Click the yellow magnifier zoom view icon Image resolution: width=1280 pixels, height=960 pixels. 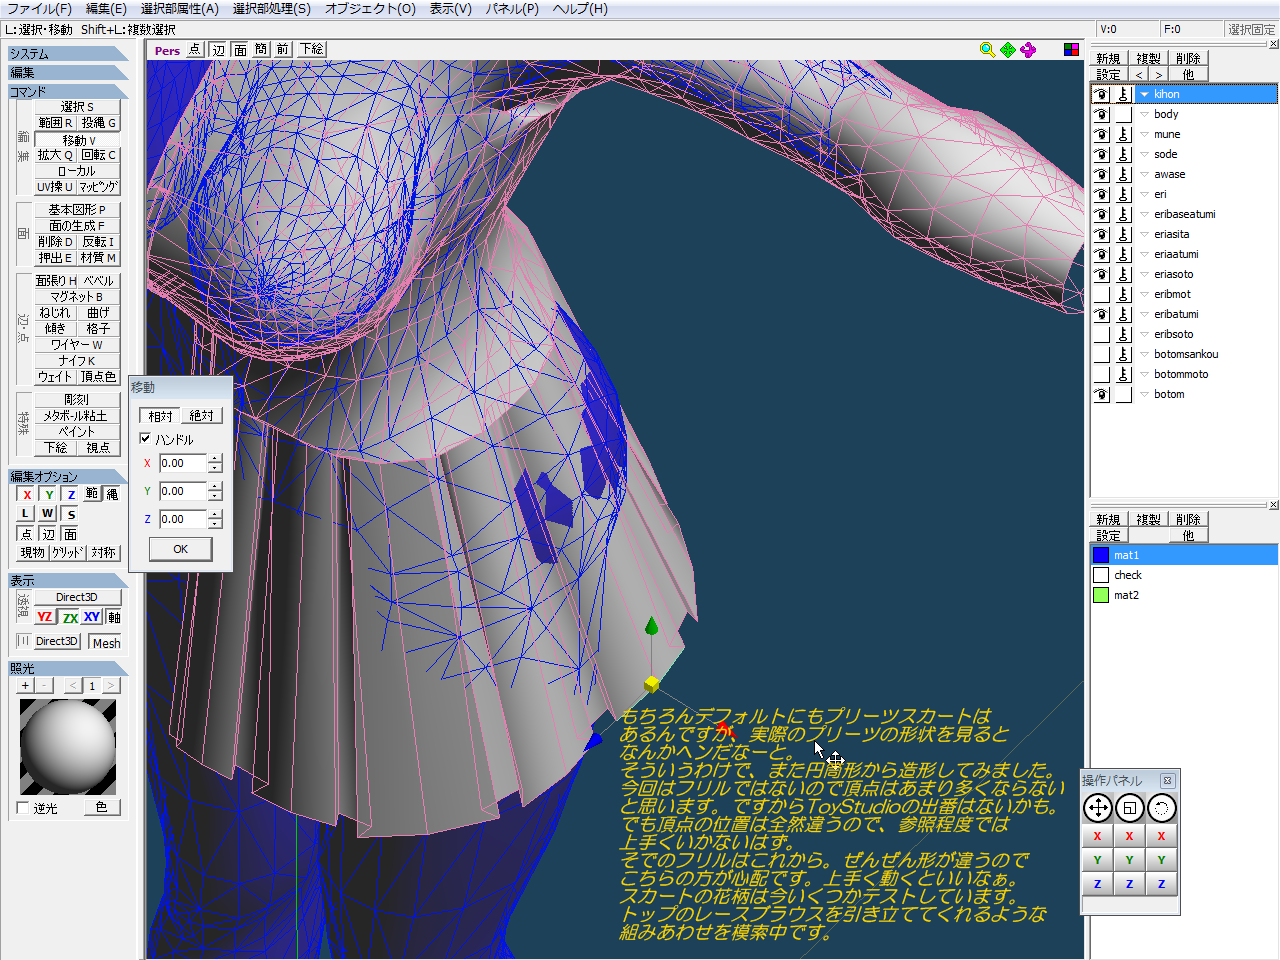coord(987,50)
